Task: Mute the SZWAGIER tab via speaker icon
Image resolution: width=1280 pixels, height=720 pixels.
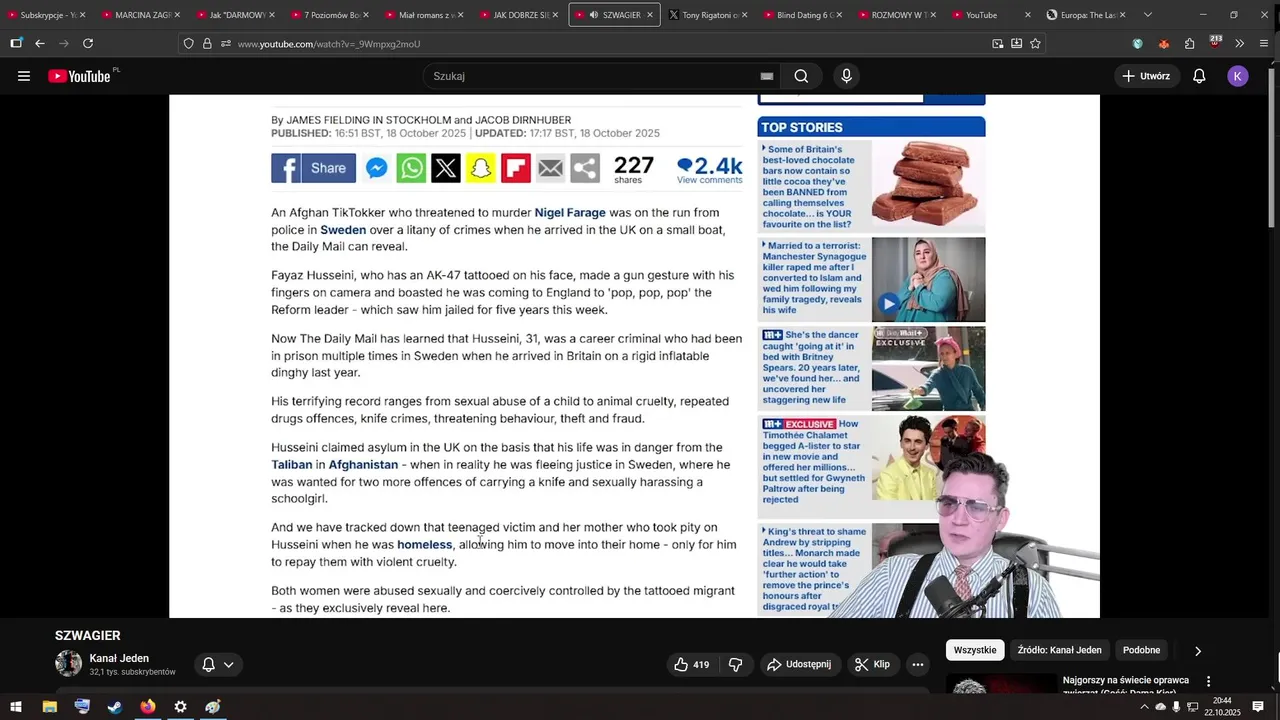Action: [594, 15]
